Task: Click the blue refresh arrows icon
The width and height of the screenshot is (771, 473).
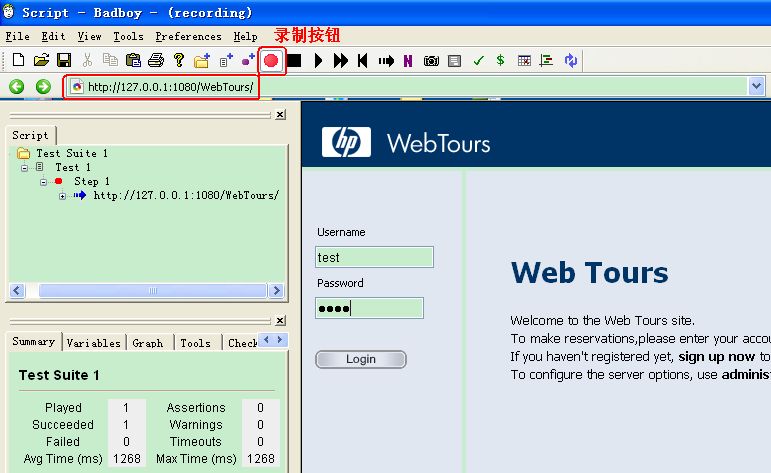Action: pos(570,60)
